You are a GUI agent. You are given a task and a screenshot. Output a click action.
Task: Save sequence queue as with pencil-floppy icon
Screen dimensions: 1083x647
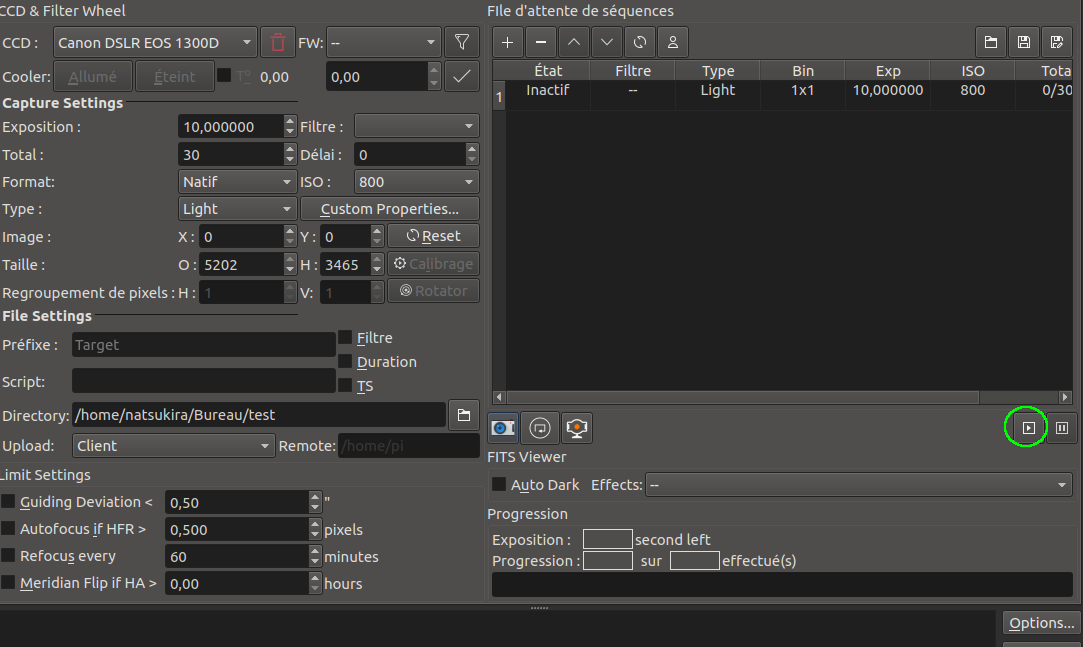[1057, 42]
